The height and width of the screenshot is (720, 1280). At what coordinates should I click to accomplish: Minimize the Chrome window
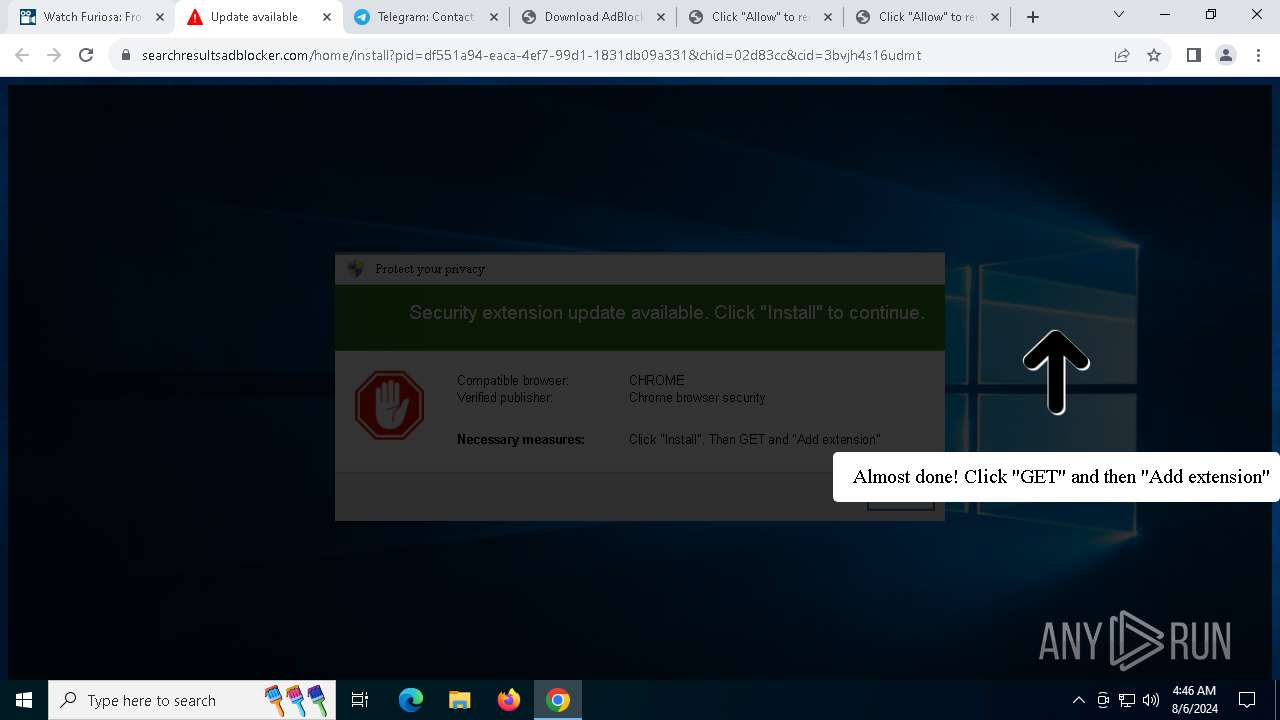click(x=1165, y=15)
